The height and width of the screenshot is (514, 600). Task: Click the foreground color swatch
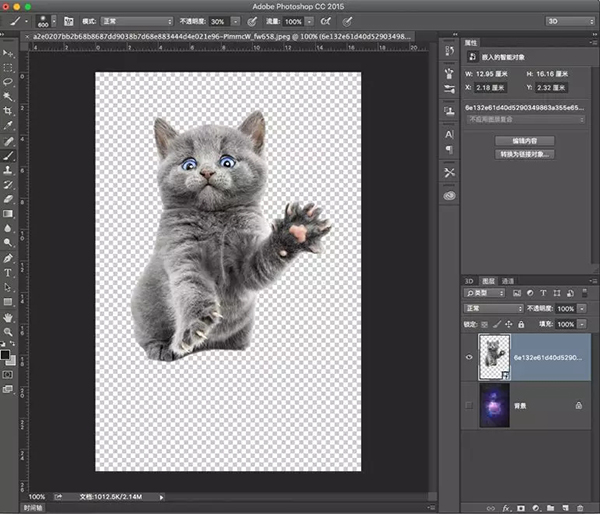coord(5,353)
